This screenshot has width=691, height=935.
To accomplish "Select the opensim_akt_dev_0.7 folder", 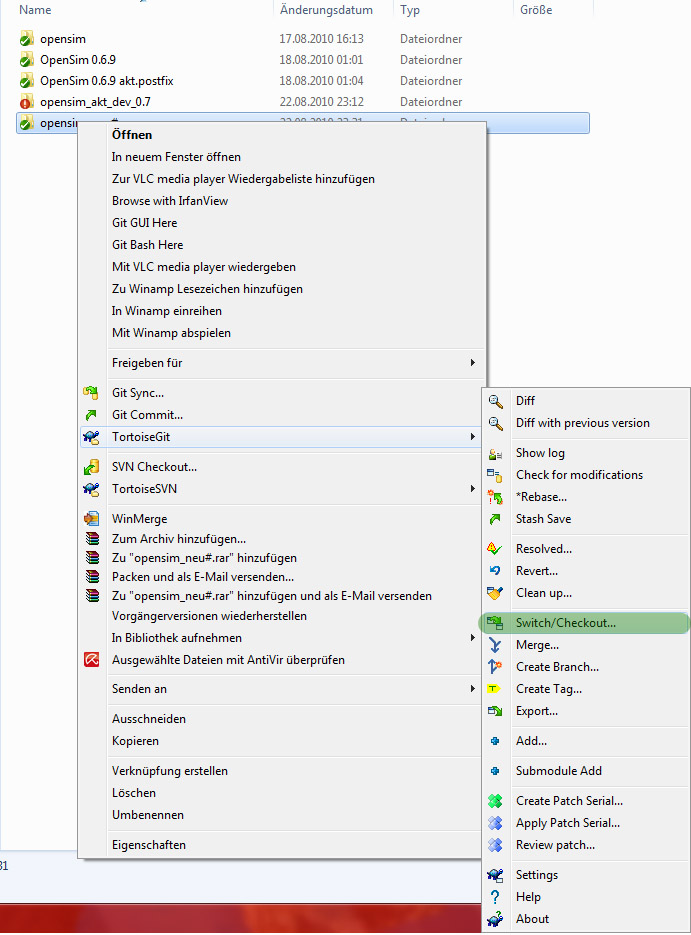I will (302, 102).
